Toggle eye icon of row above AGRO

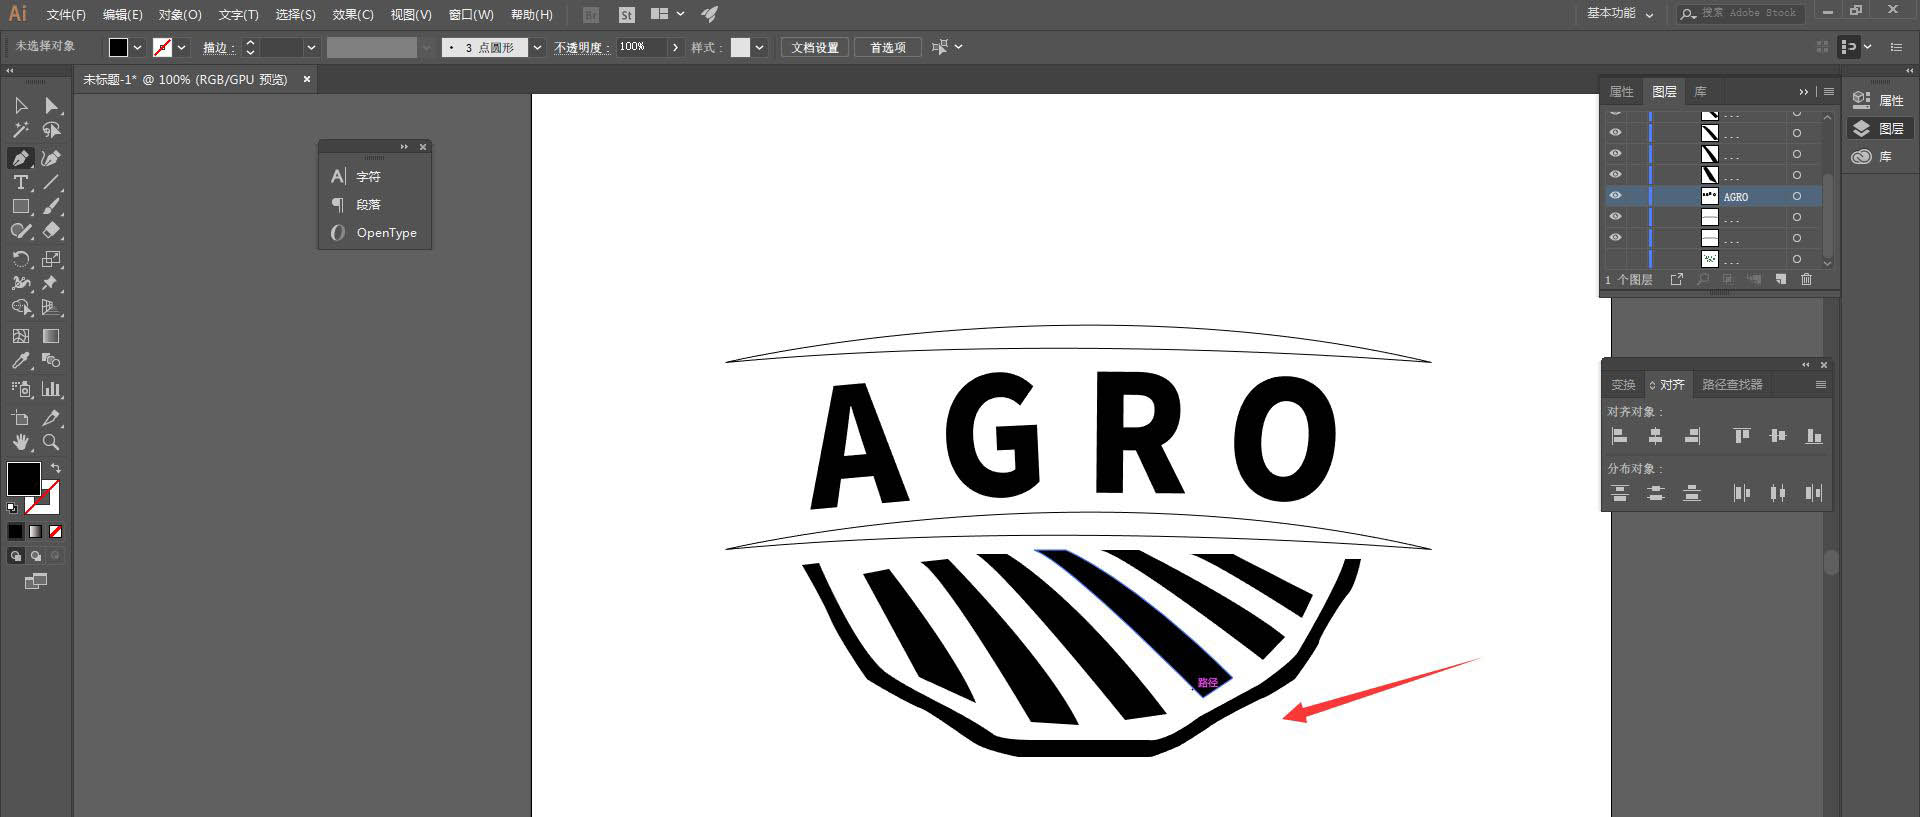pos(1615,175)
